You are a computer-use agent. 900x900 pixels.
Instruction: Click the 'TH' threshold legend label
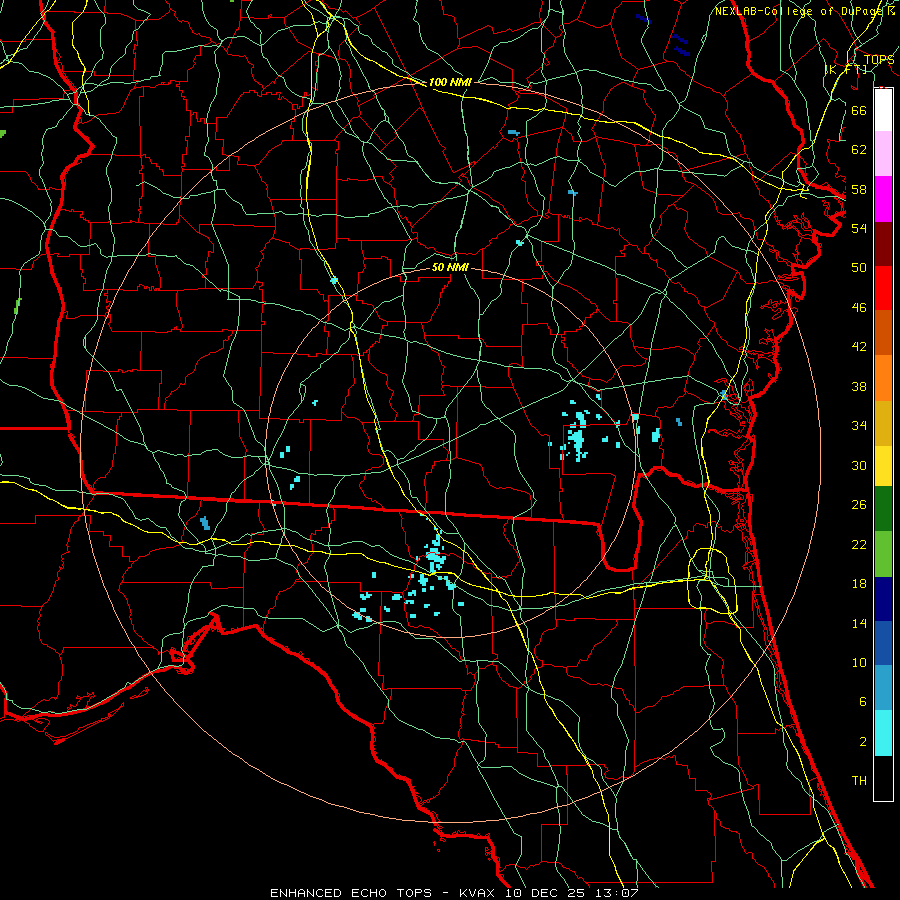859,781
